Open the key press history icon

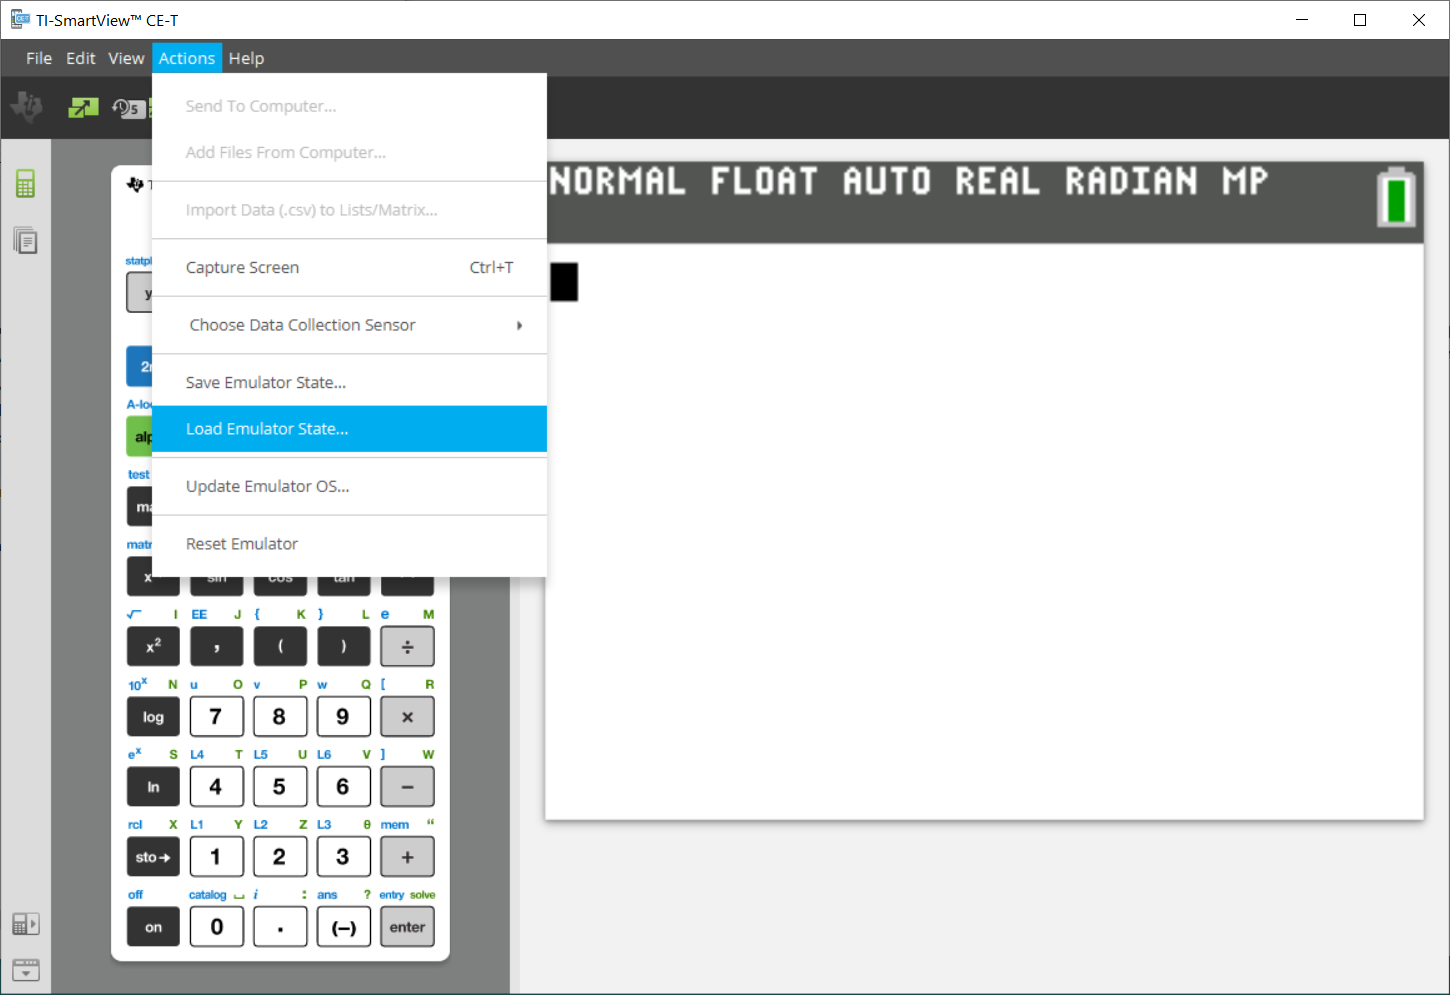click(x=127, y=107)
